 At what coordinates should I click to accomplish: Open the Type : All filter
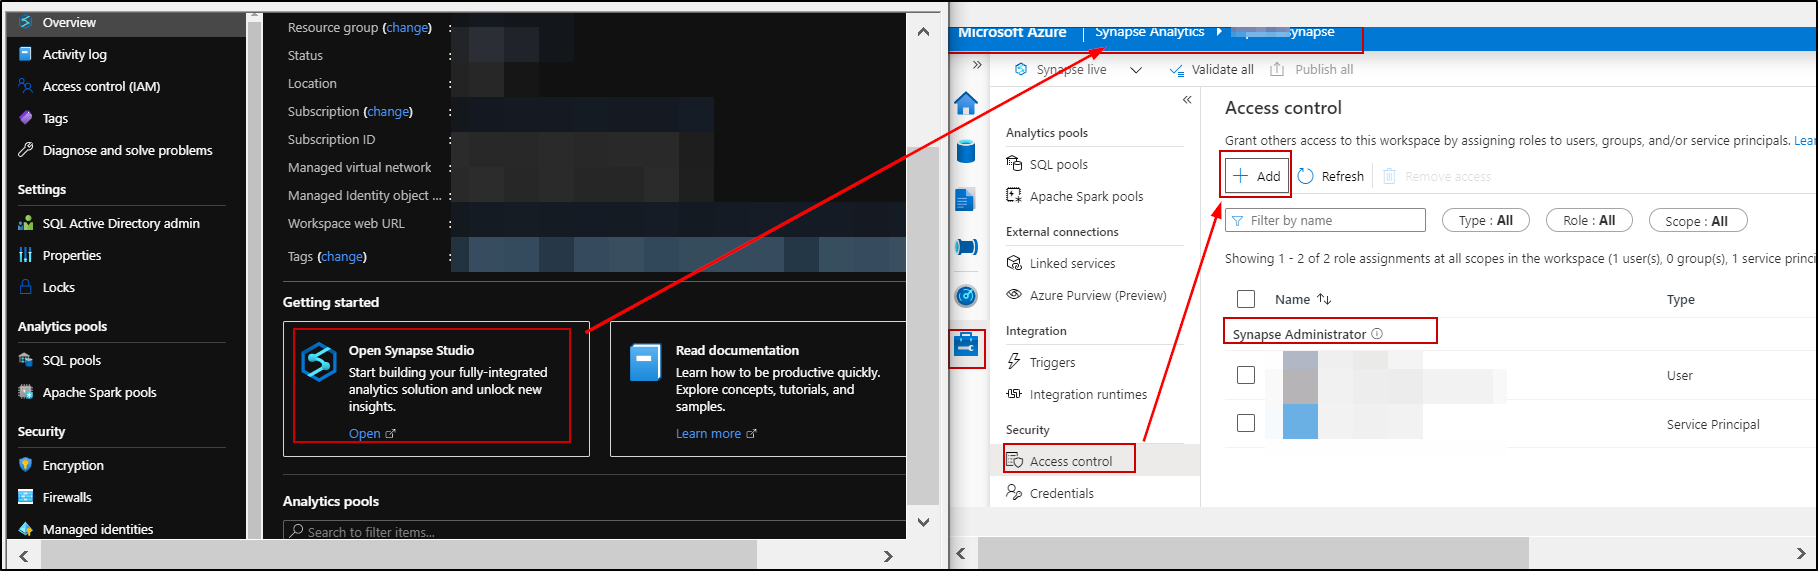(1485, 220)
